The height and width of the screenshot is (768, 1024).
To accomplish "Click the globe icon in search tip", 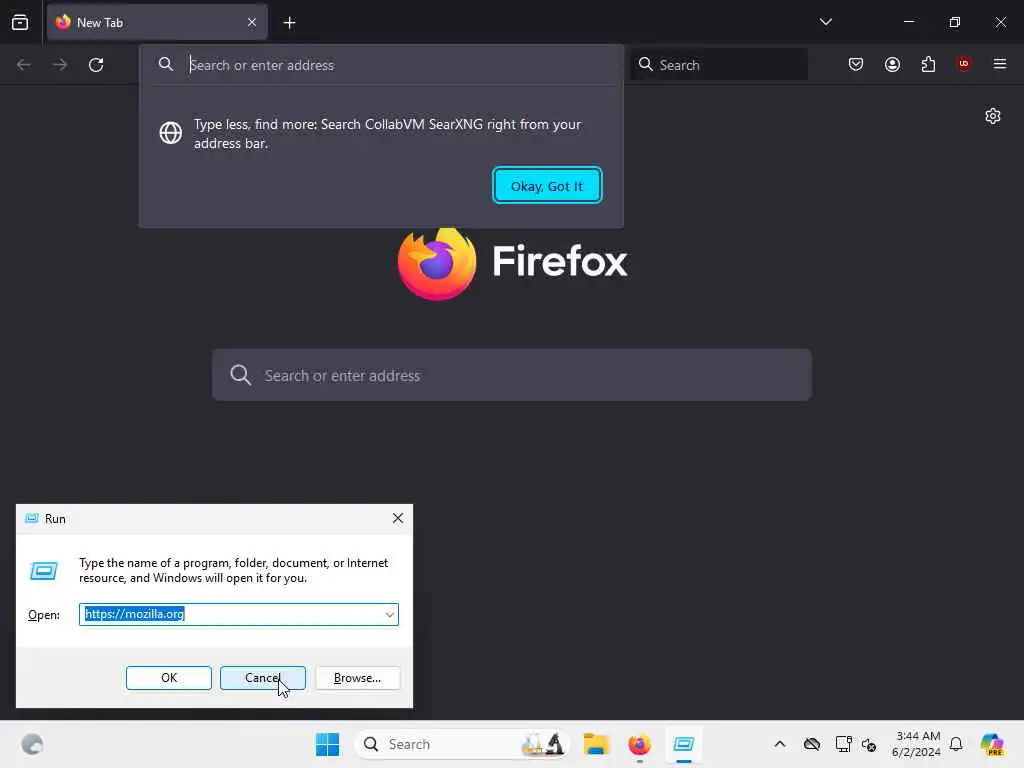I will coord(170,133).
